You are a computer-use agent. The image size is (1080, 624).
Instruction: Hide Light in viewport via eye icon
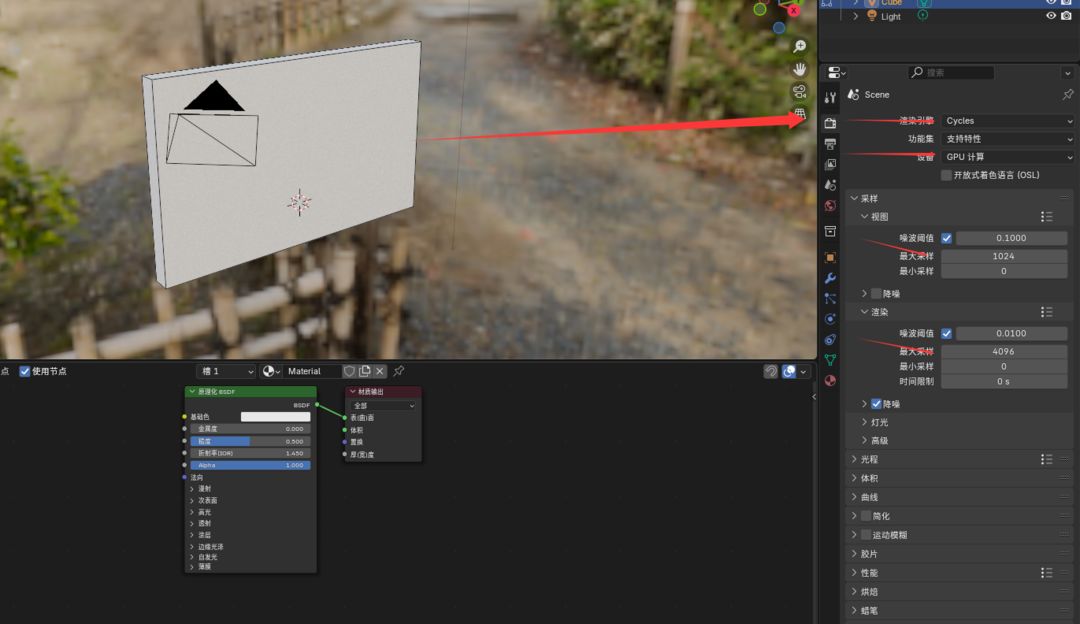click(x=1051, y=16)
